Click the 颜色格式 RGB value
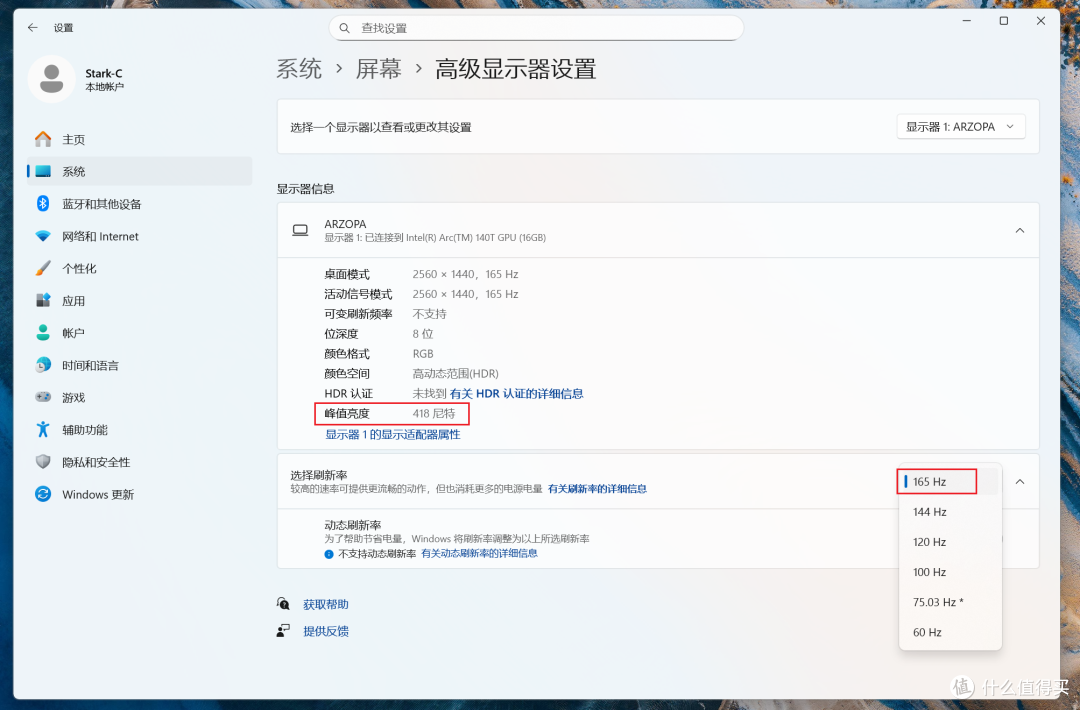Screen dimensions: 1080x710 [x=423, y=353]
